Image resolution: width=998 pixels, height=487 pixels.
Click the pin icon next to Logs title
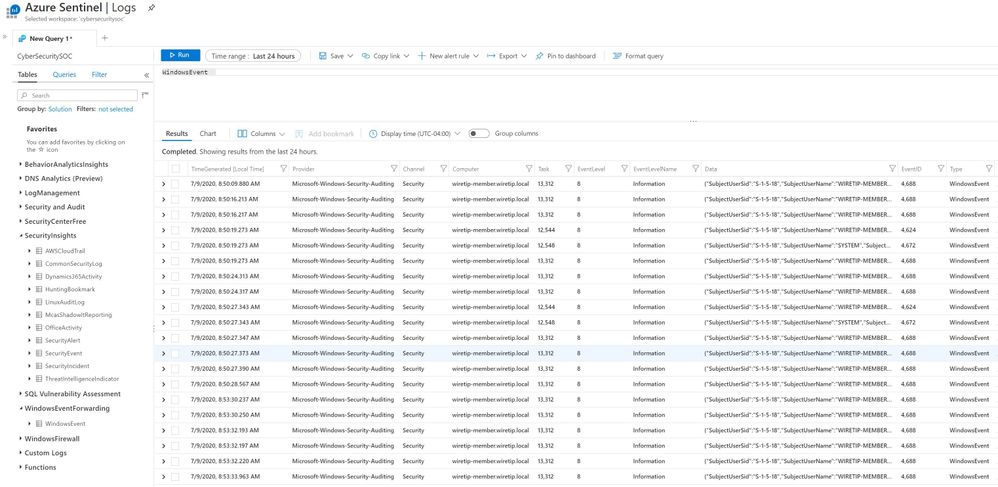point(151,8)
